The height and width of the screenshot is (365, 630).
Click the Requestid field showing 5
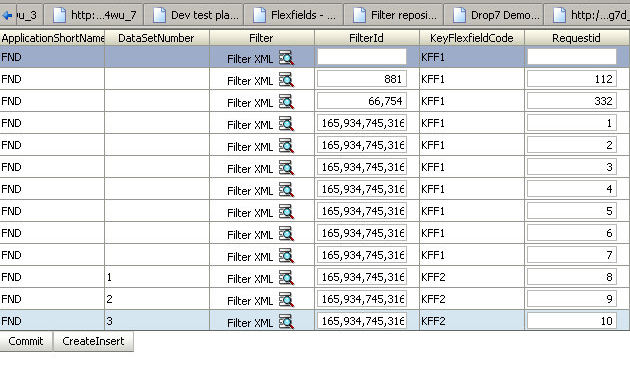pyautogui.click(x=572, y=211)
